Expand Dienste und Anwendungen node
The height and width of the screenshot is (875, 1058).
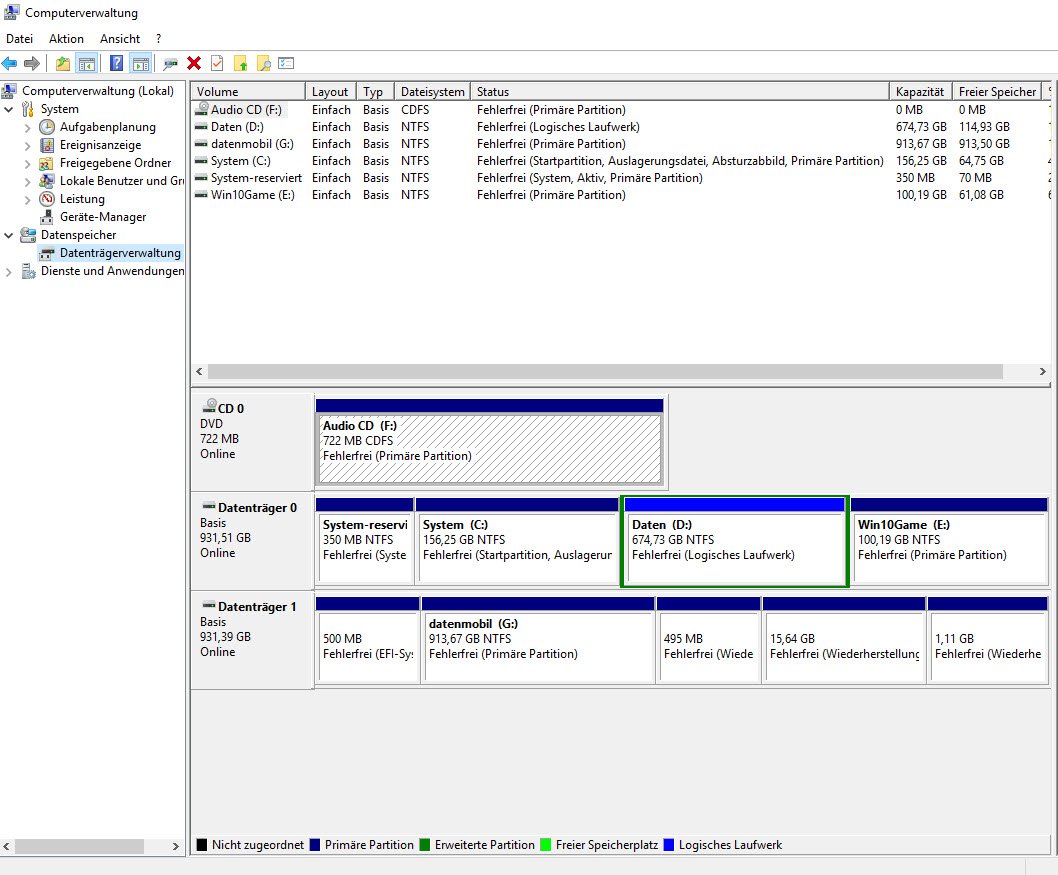pos(9,271)
